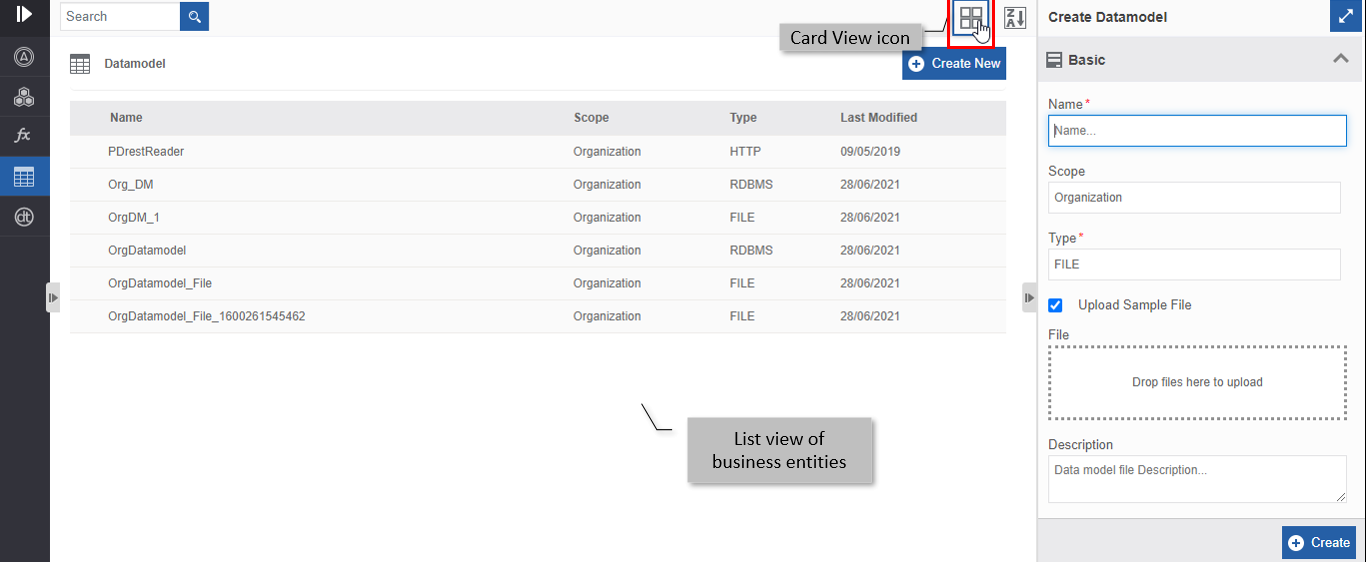Open the Type FILE dropdown
This screenshot has height=562, width=1366.
pyautogui.click(x=1194, y=264)
